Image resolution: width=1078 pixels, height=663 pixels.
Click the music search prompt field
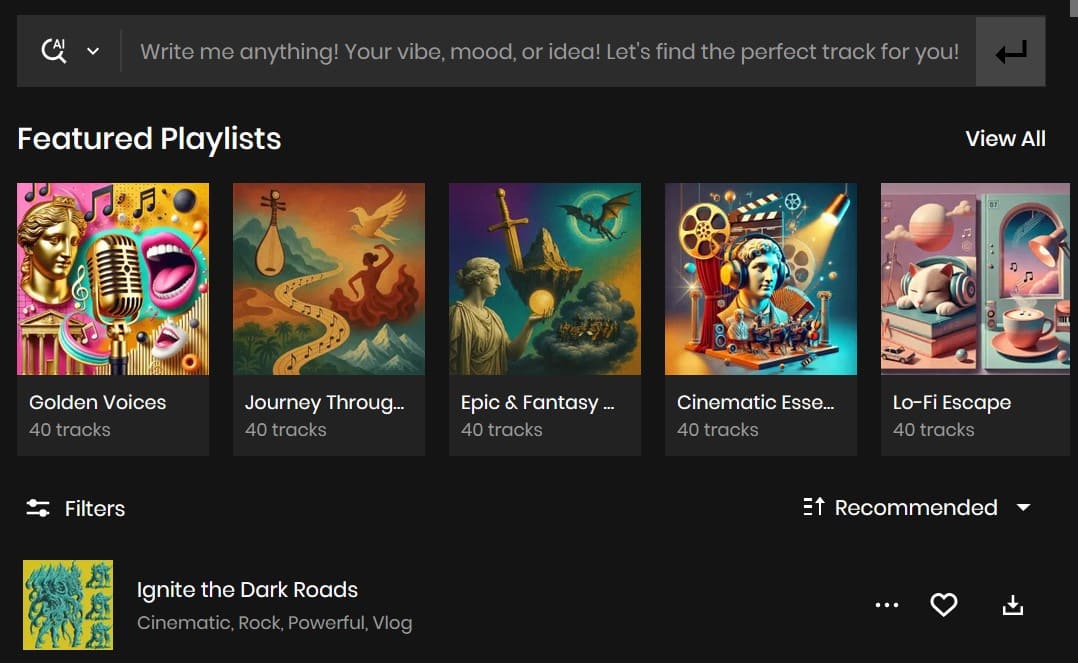click(549, 51)
